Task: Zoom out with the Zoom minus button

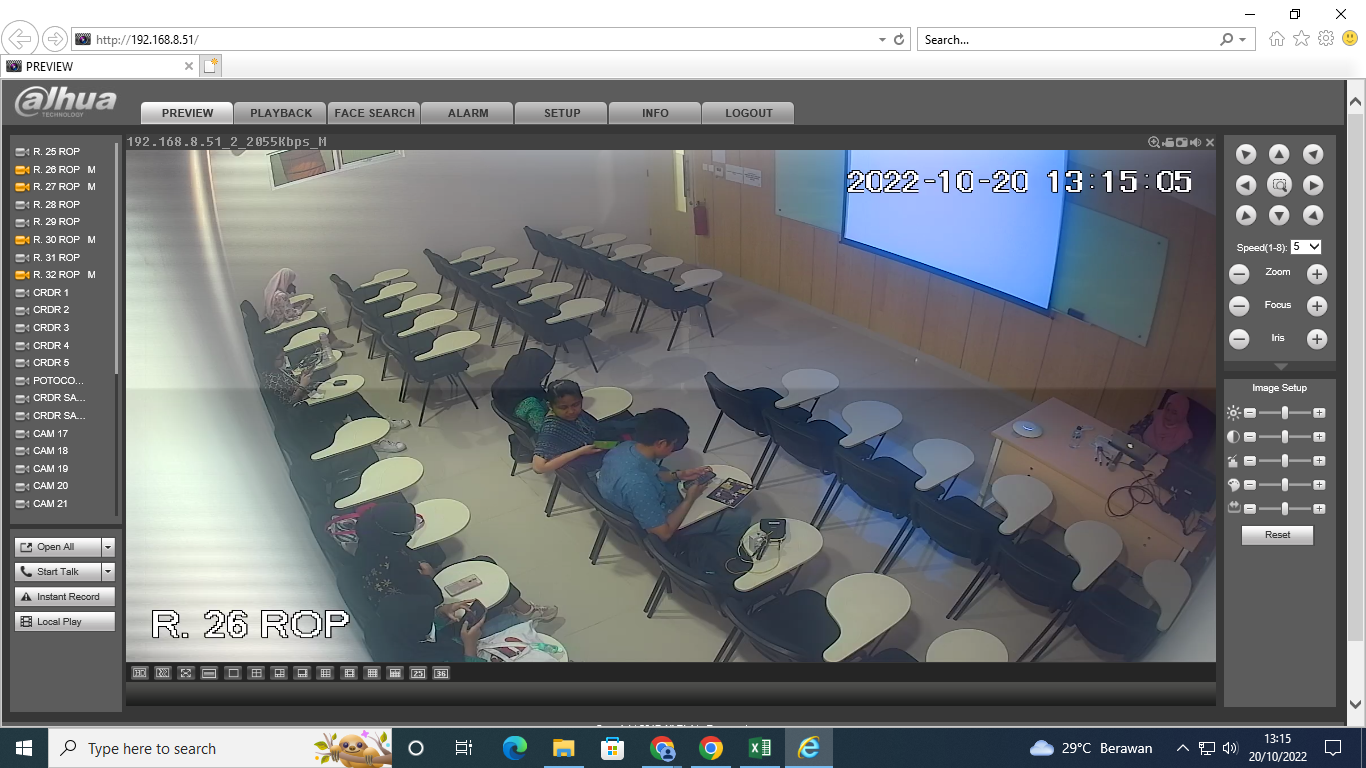Action: pos(1239,274)
